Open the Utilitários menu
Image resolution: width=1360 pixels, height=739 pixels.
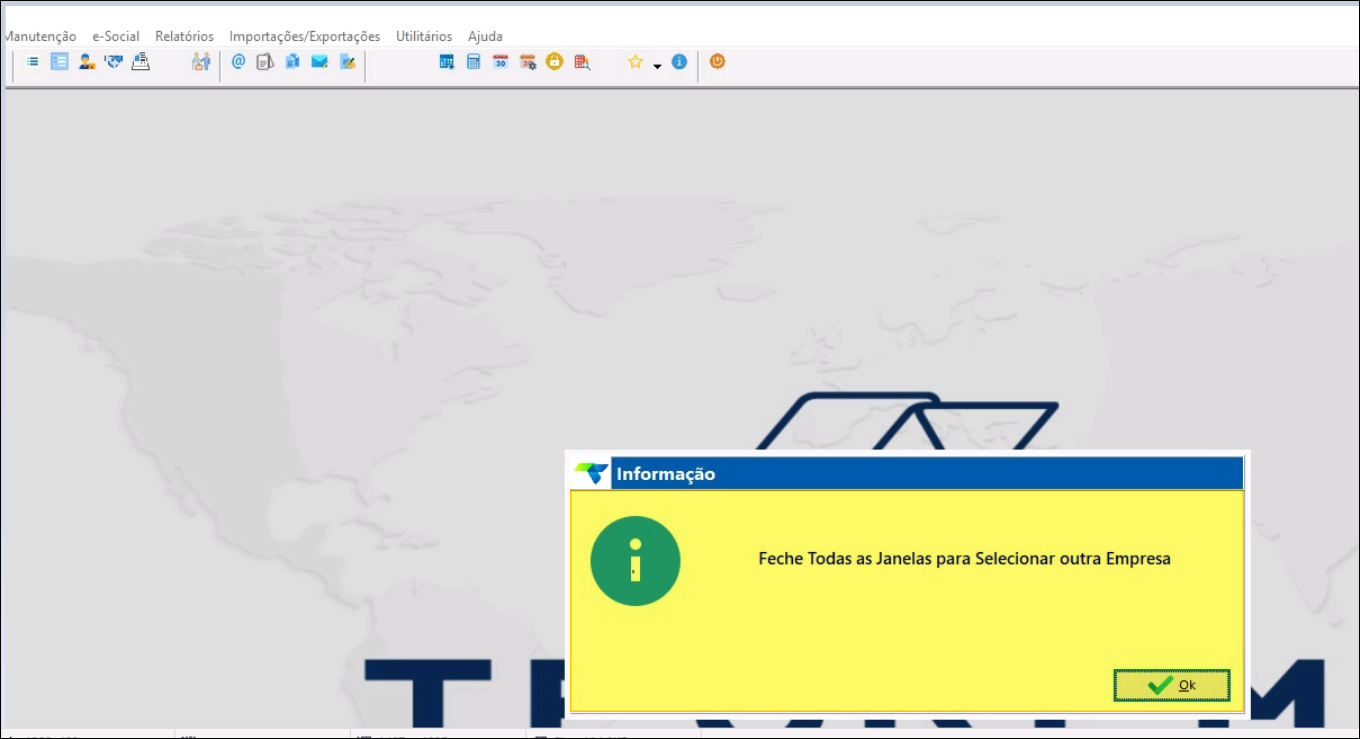click(x=424, y=36)
